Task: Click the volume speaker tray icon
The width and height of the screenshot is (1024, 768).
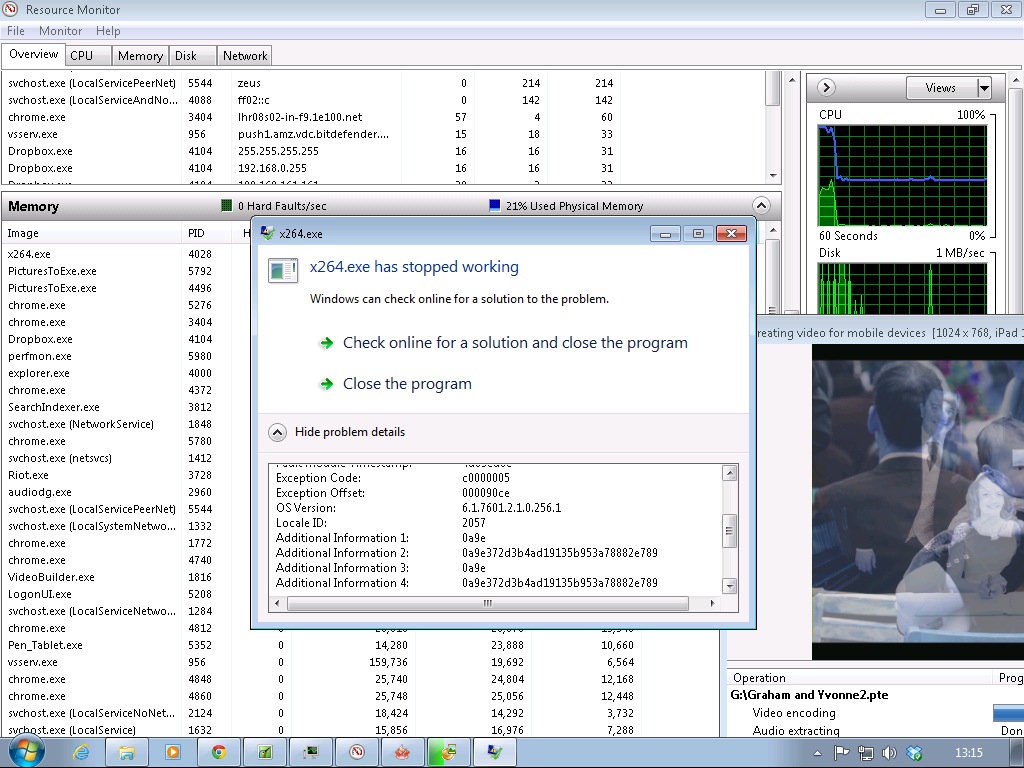Action: click(889, 753)
